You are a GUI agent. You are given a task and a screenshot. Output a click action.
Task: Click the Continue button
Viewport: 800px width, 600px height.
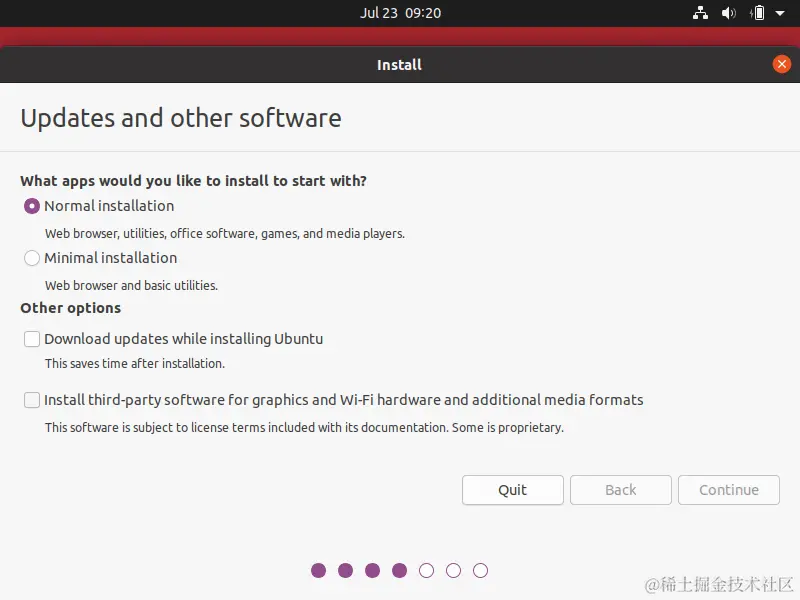729,490
